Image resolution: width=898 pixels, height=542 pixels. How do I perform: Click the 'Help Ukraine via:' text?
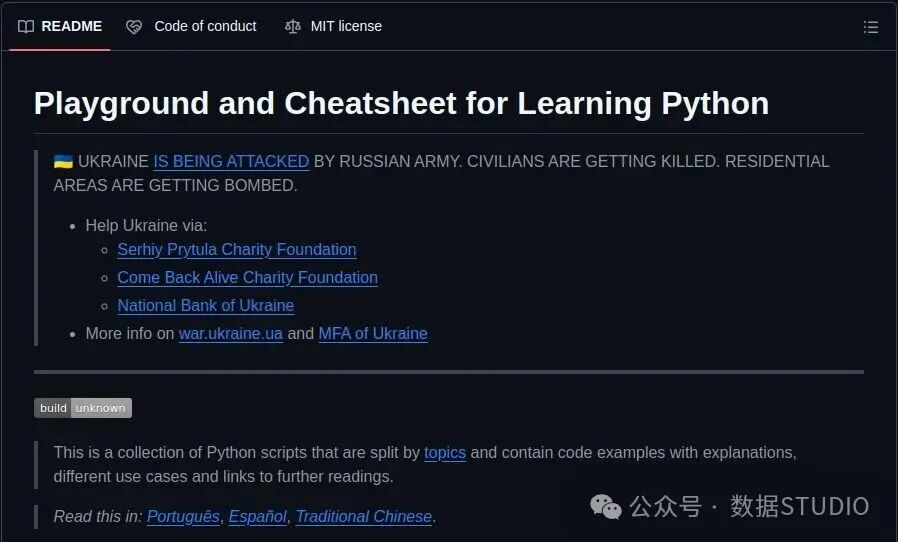click(x=146, y=226)
